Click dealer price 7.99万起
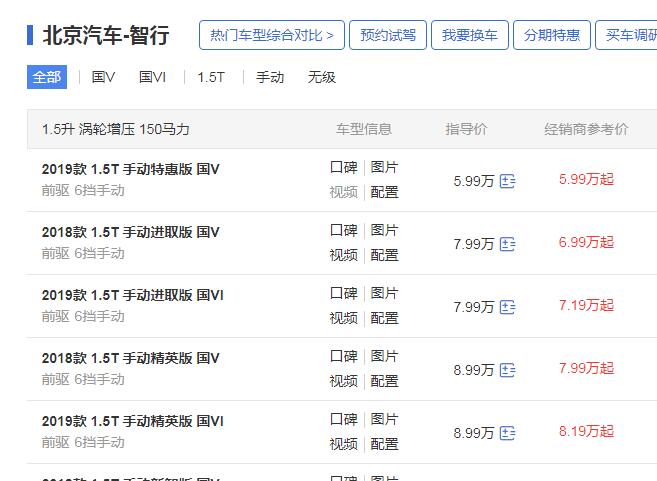Viewport: 657px width, 481px height. click(x=586, y=368)
